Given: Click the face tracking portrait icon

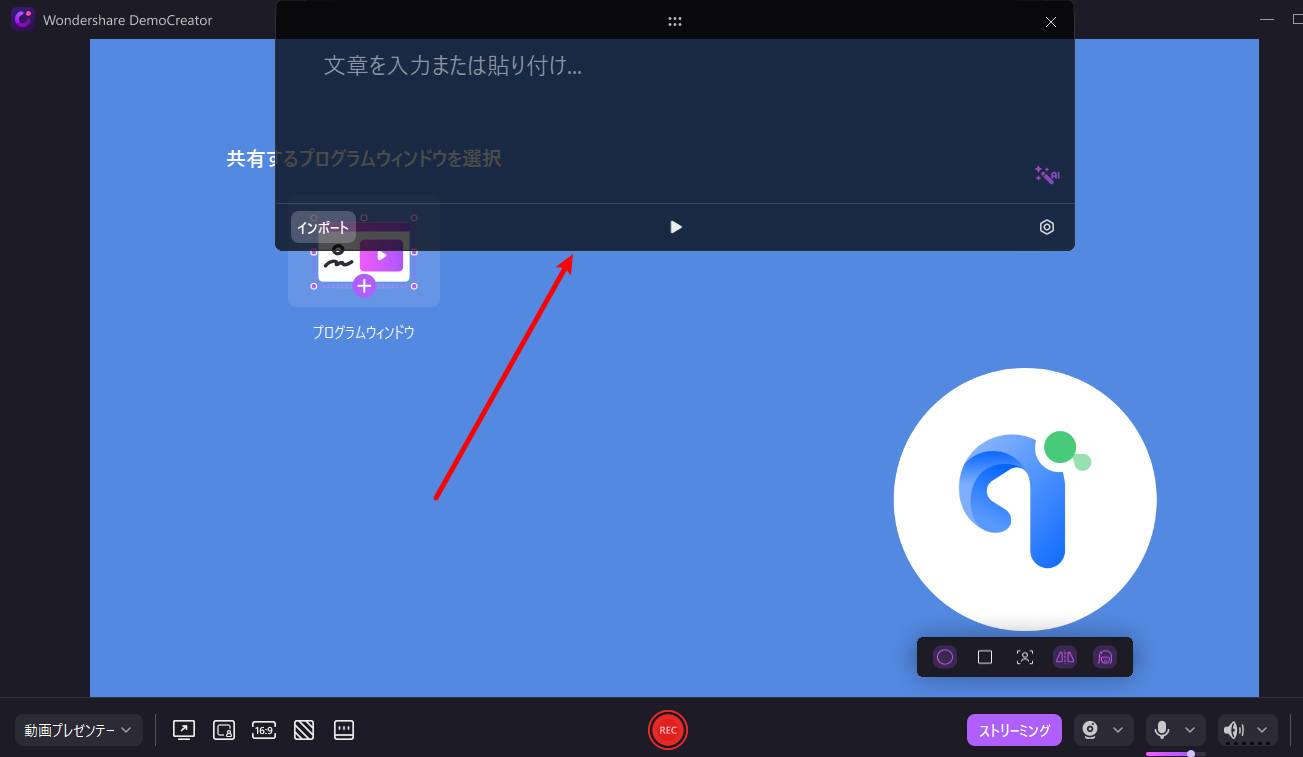Looking at the screenshot, I should (x=1025, y=657).
